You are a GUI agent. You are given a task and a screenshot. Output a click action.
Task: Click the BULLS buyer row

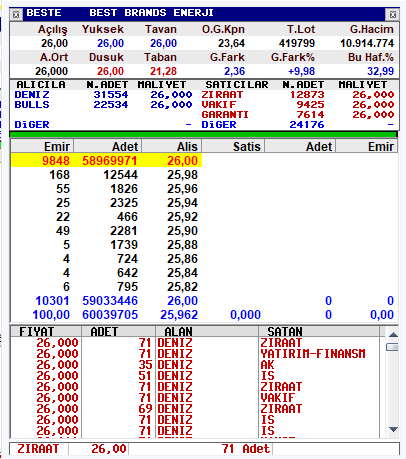point(103,105)
